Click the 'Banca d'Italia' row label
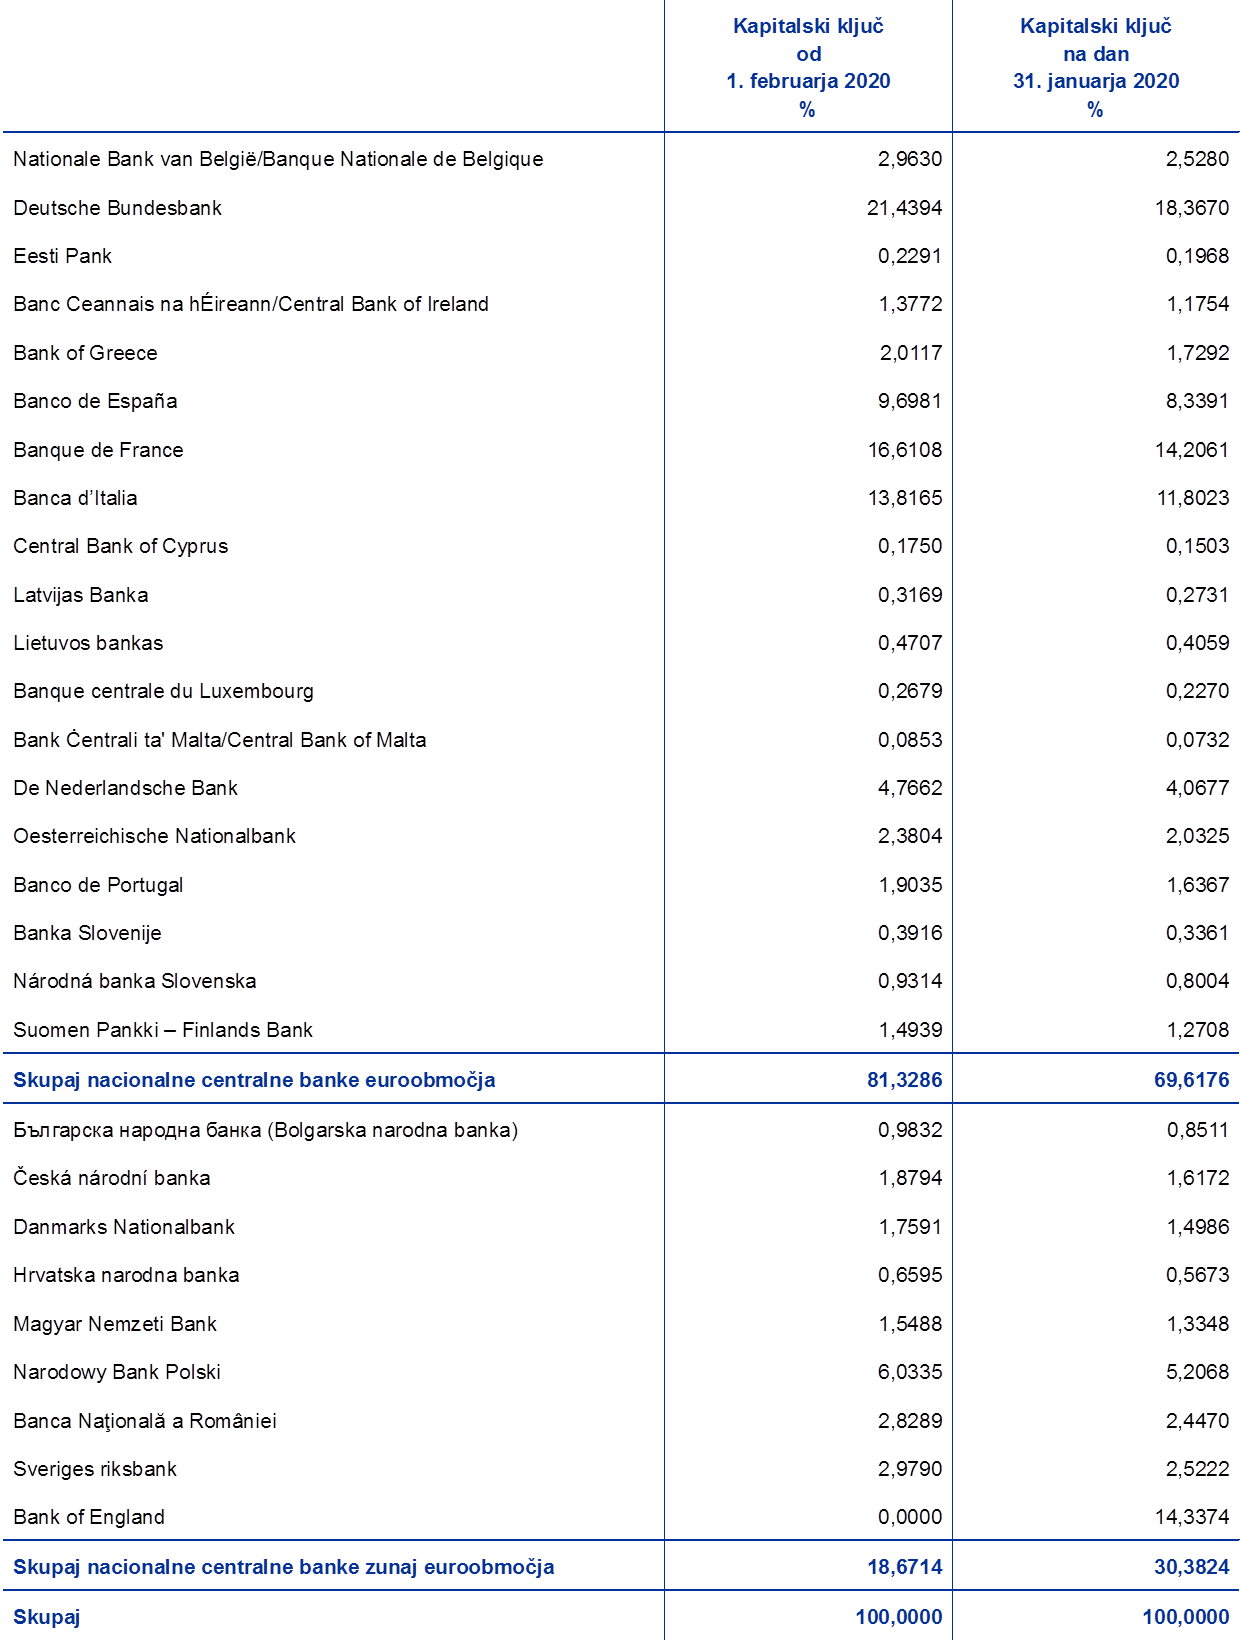 (75, 498)
